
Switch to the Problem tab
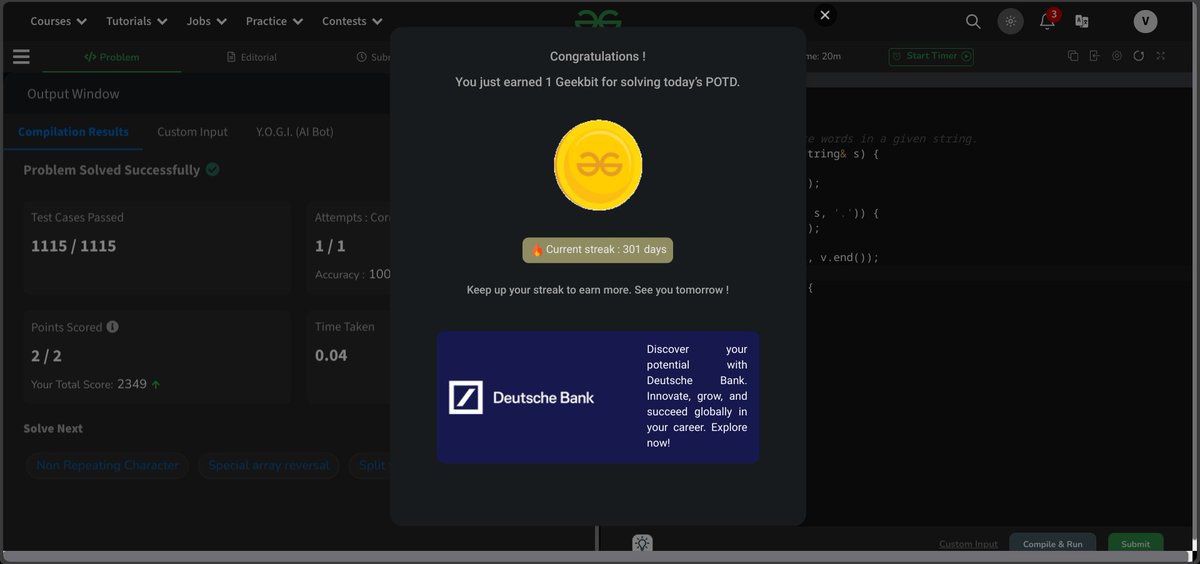coord(111,57)
